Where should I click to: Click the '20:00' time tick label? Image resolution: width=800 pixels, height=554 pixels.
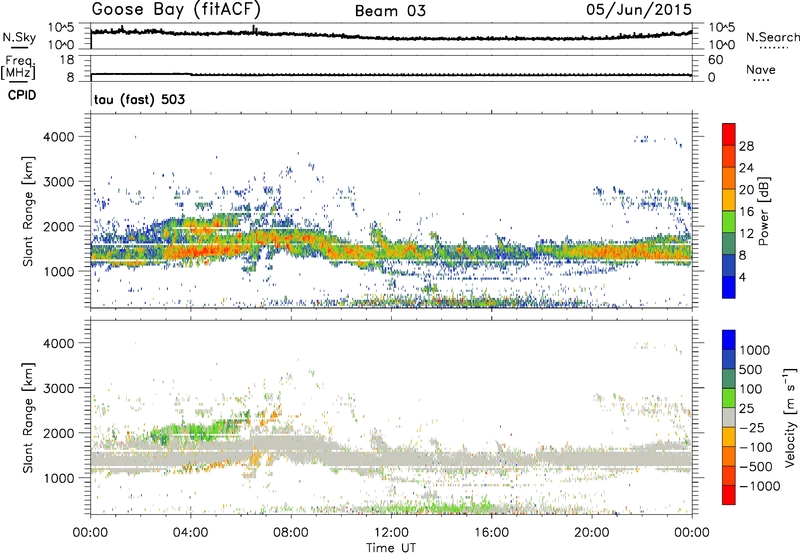click(592, 533)
